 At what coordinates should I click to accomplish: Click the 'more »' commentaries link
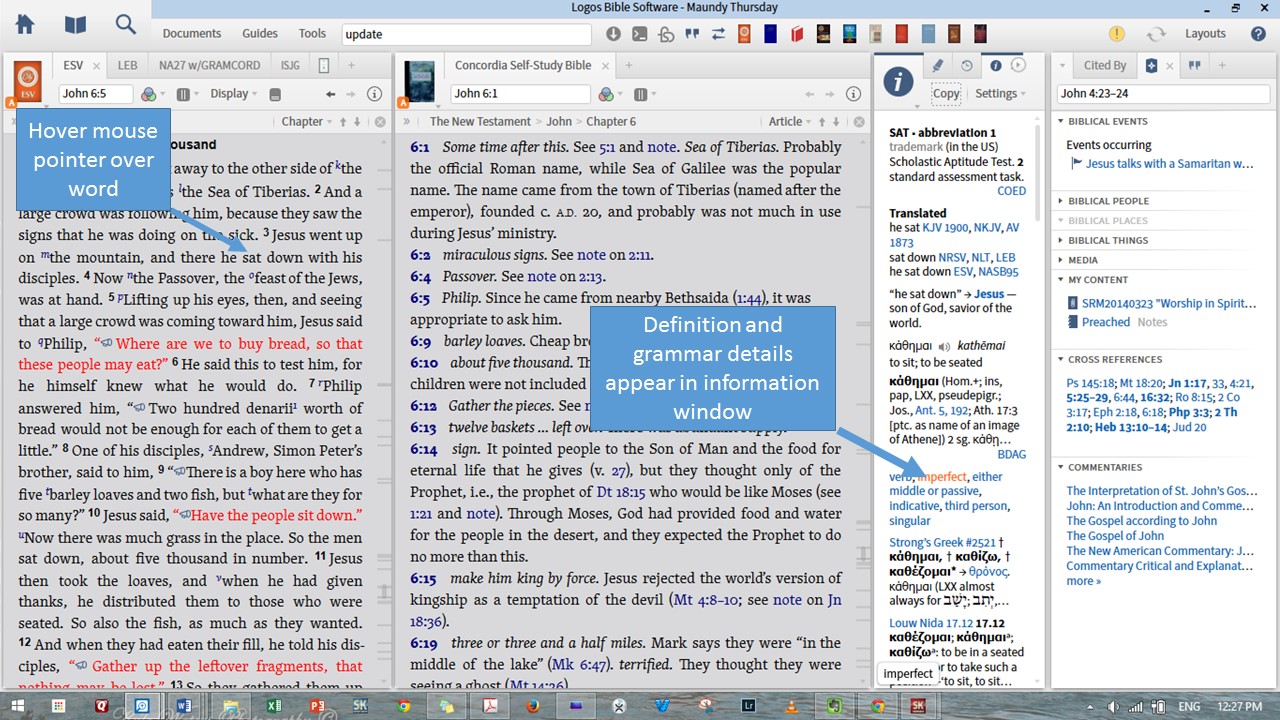tap(1083, 581)
